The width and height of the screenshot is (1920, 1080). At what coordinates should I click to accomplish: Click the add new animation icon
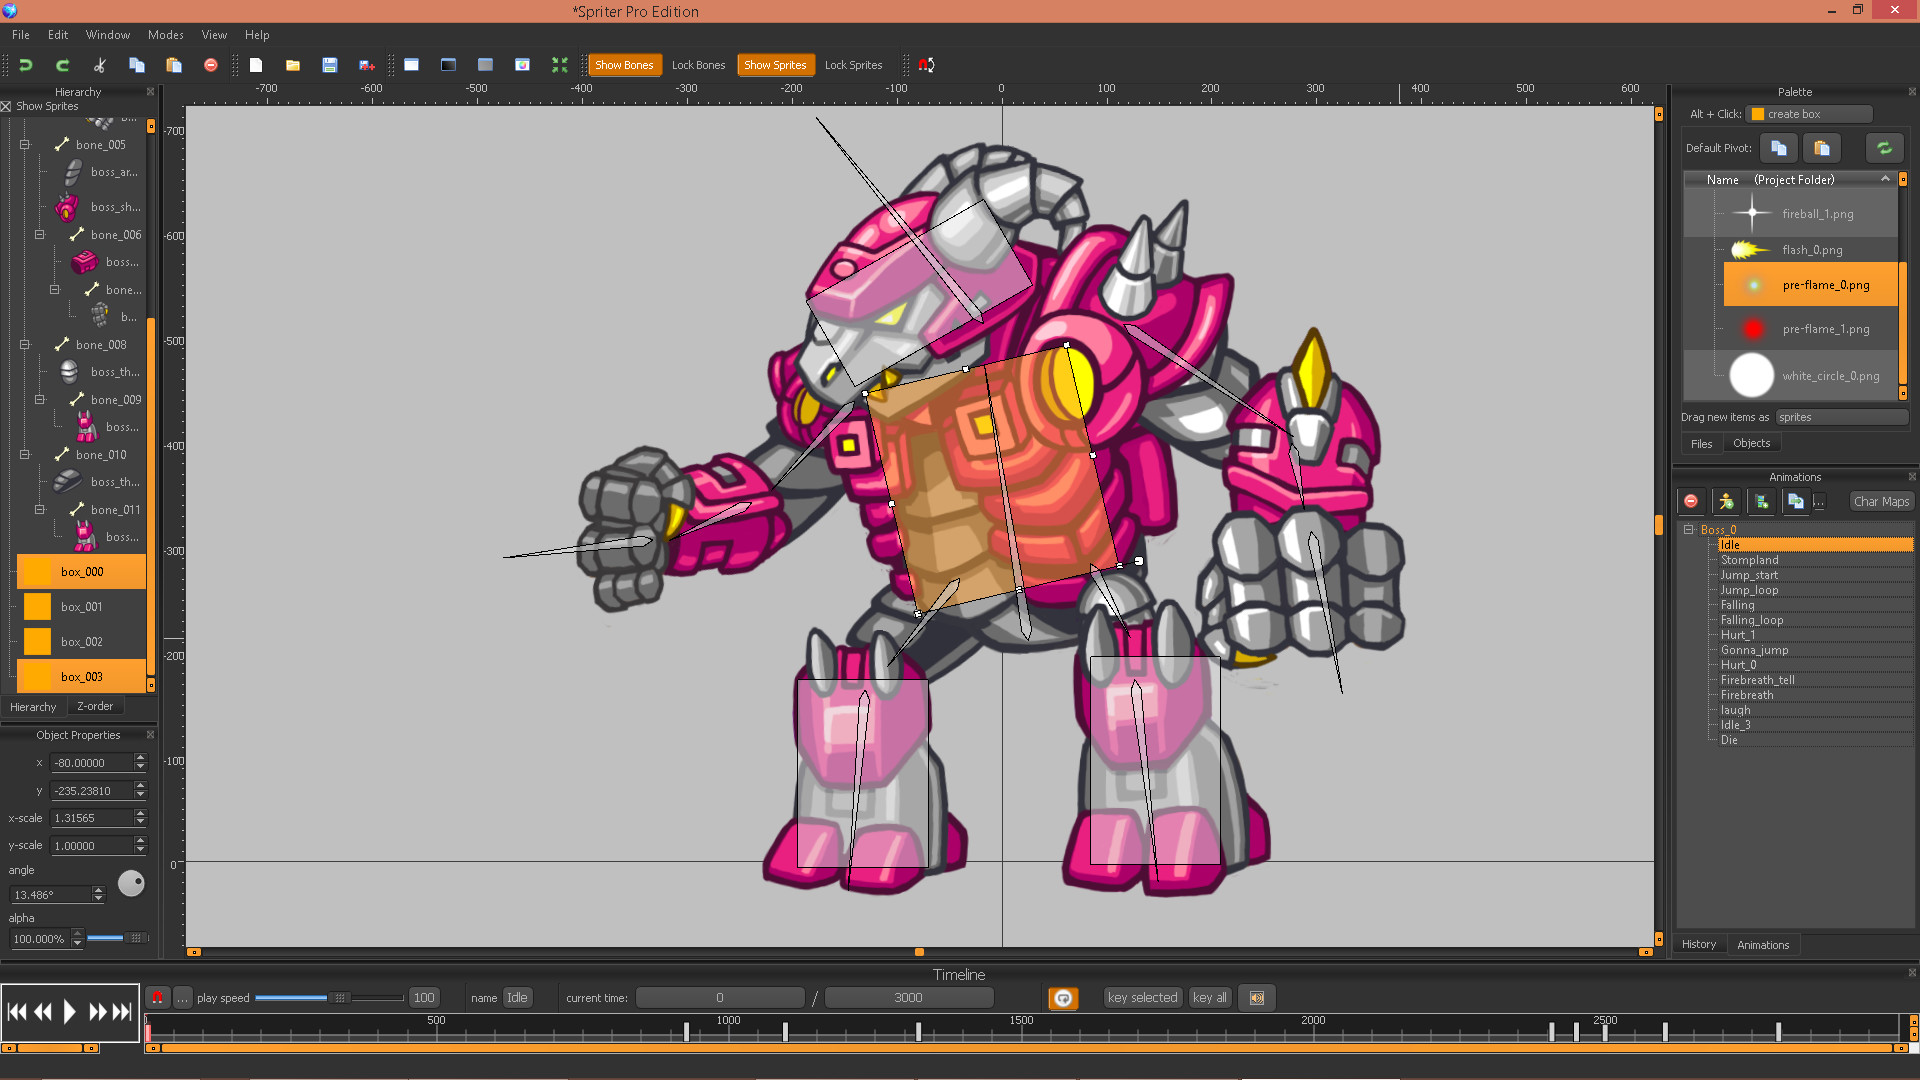1726,501
